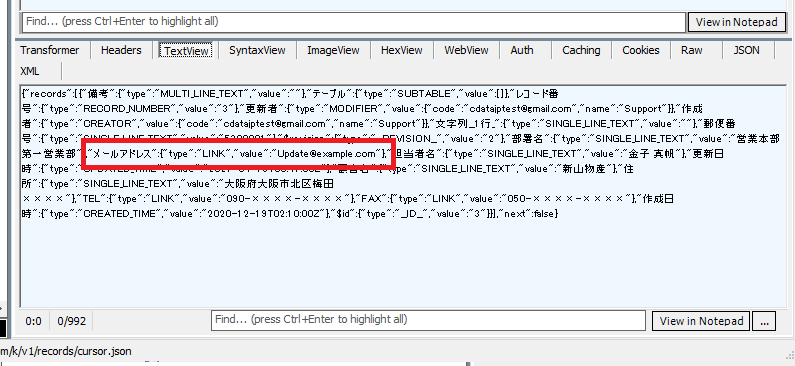Open the Cookies tab
The width and height of the screenshot is (795, 366).
[x=641, y=50]
